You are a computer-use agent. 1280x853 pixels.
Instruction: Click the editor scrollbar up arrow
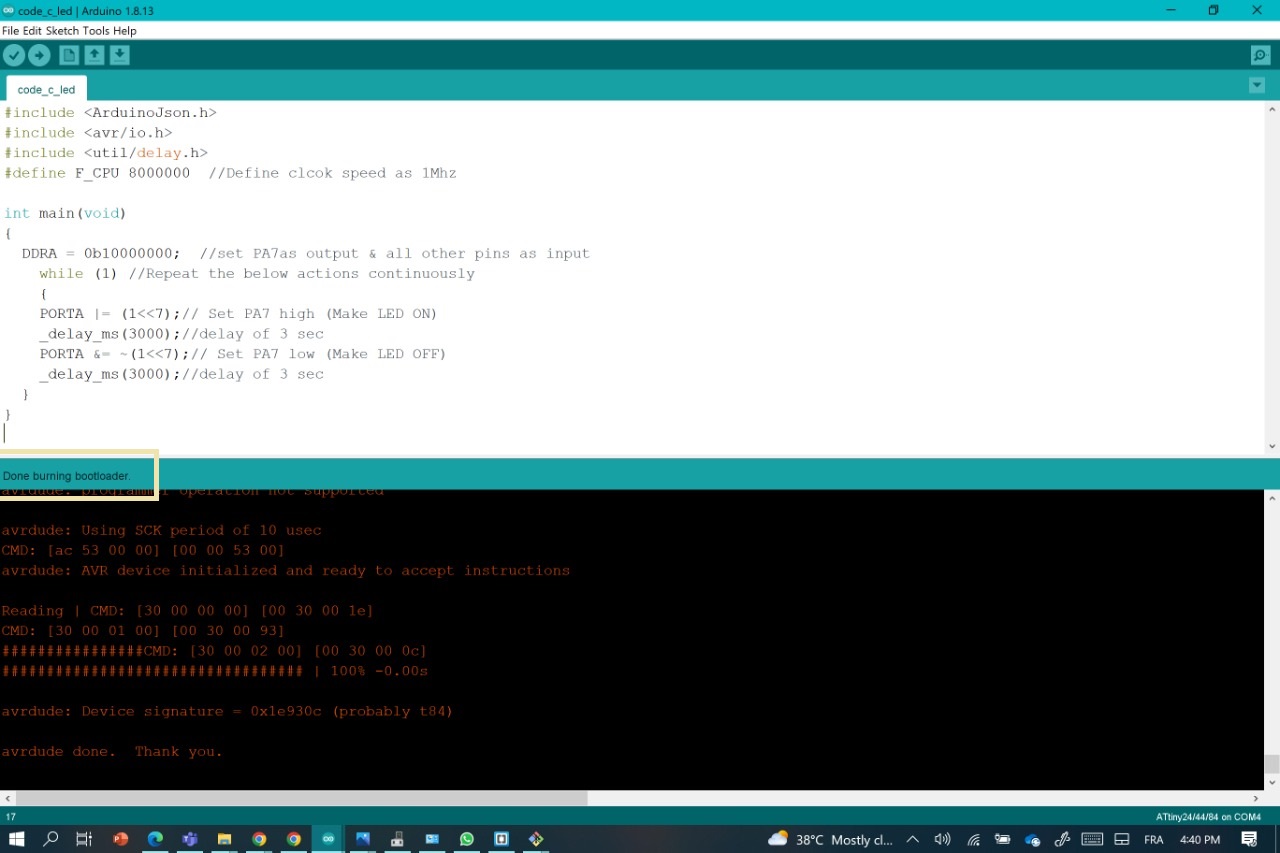[x=1272, y=109]
